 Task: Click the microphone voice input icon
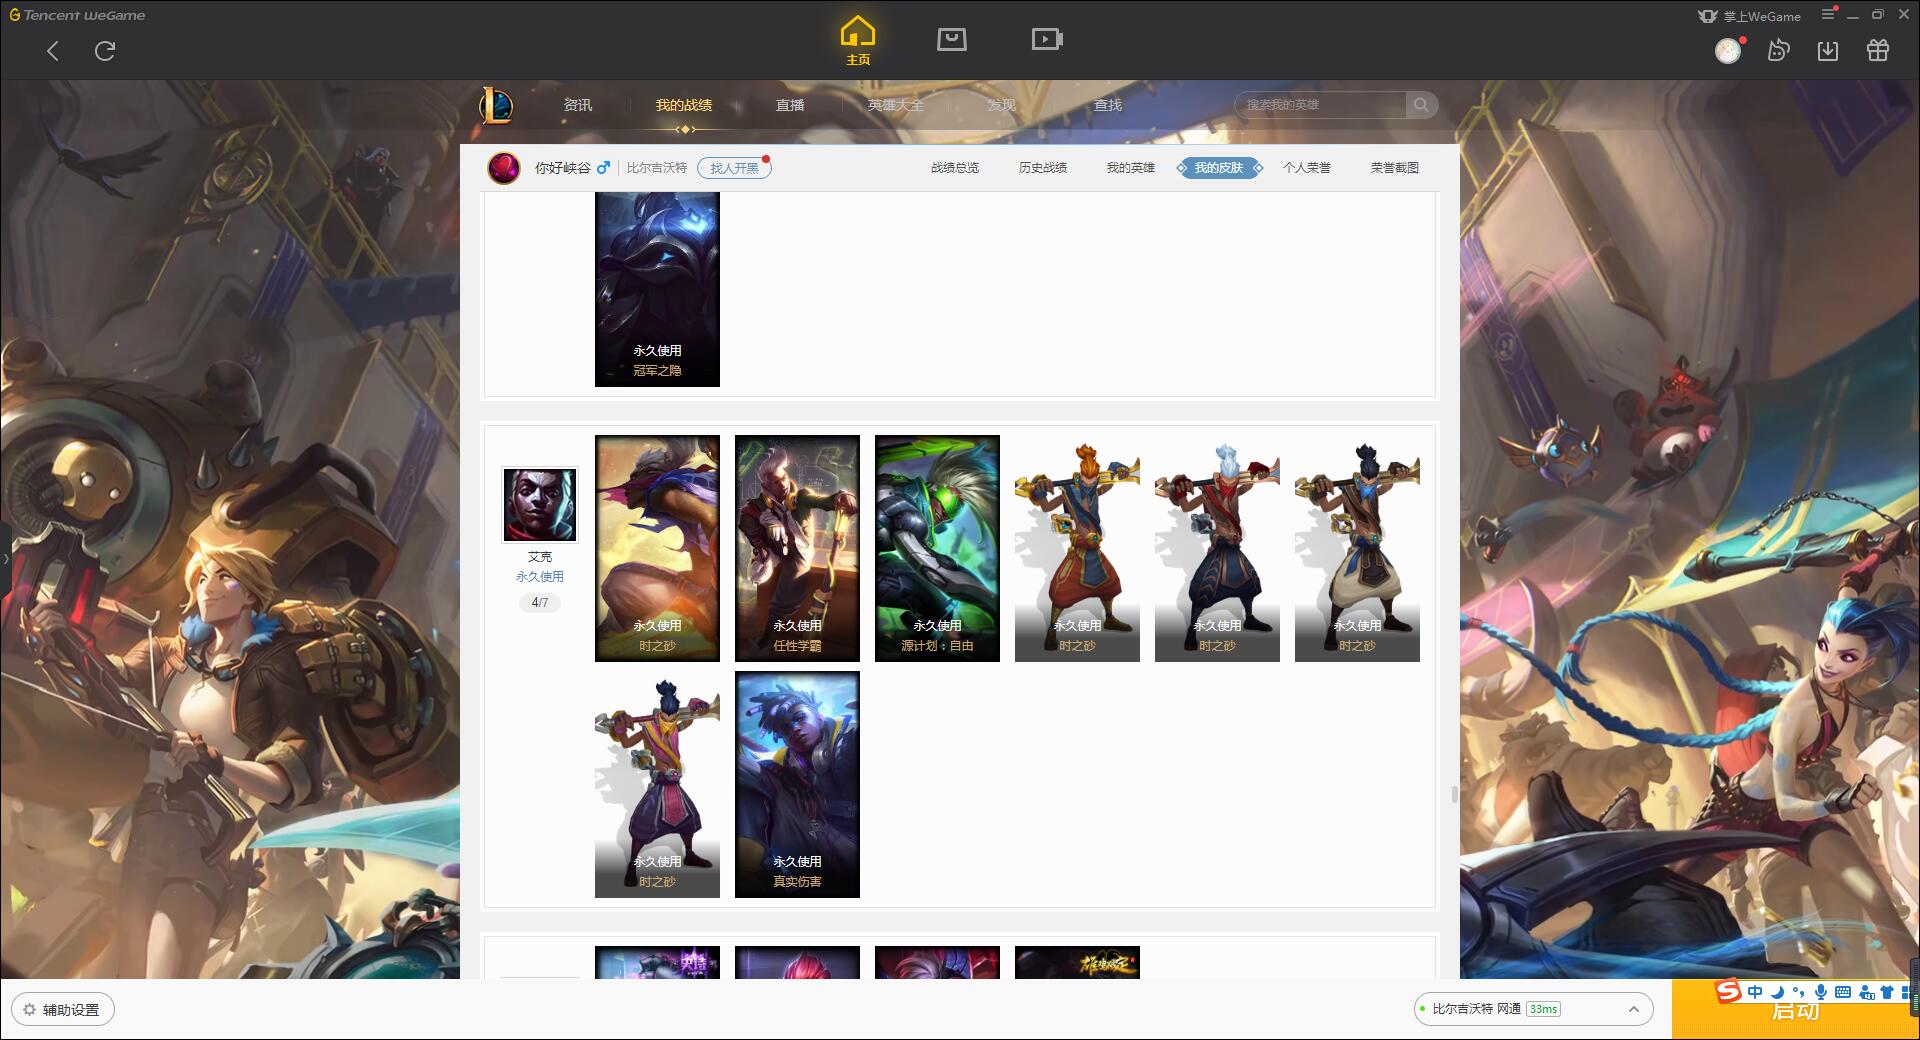[x=1821, y=992]
